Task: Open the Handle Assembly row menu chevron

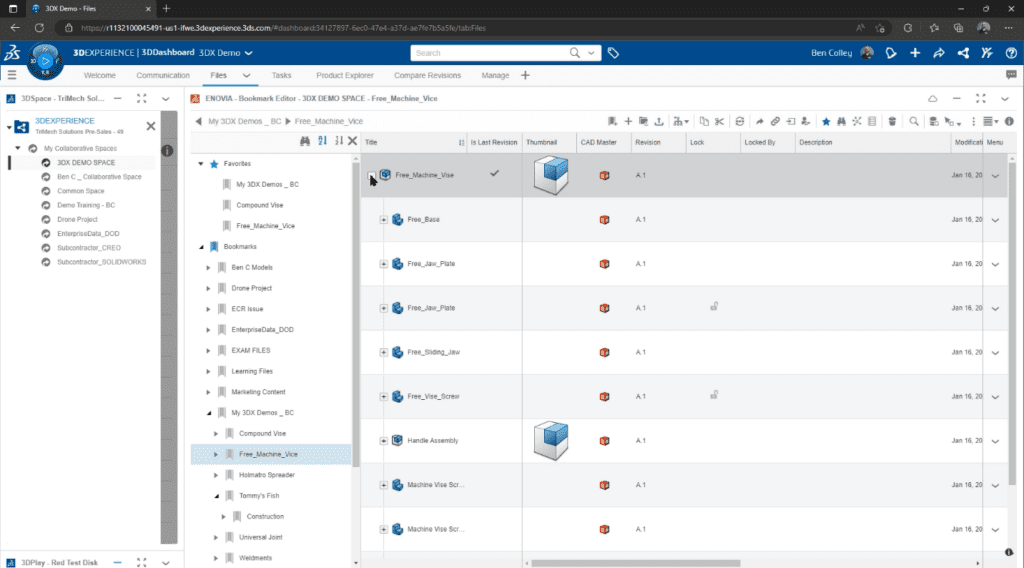Action: click(995, 441)
